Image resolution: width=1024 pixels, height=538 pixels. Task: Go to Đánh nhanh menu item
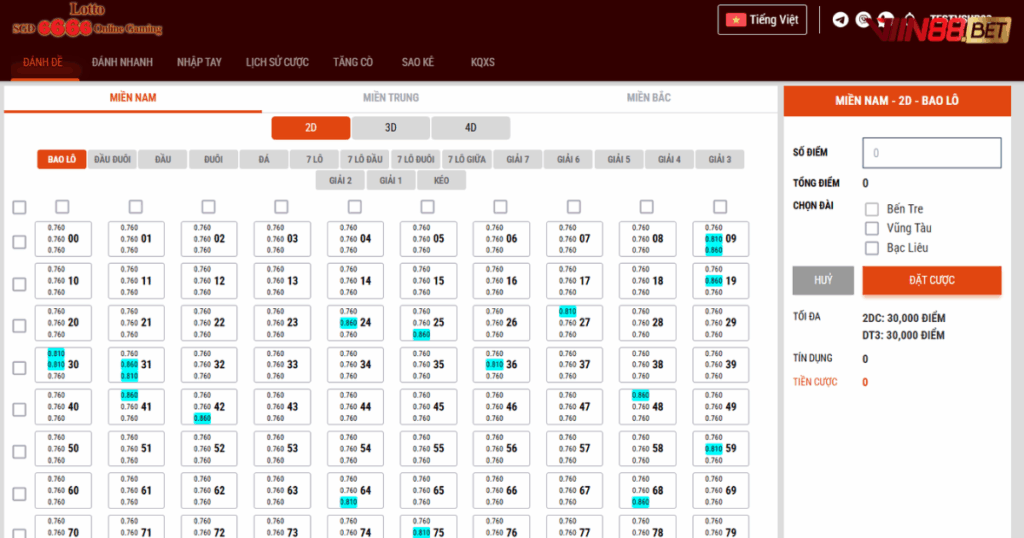click(122, 62)
